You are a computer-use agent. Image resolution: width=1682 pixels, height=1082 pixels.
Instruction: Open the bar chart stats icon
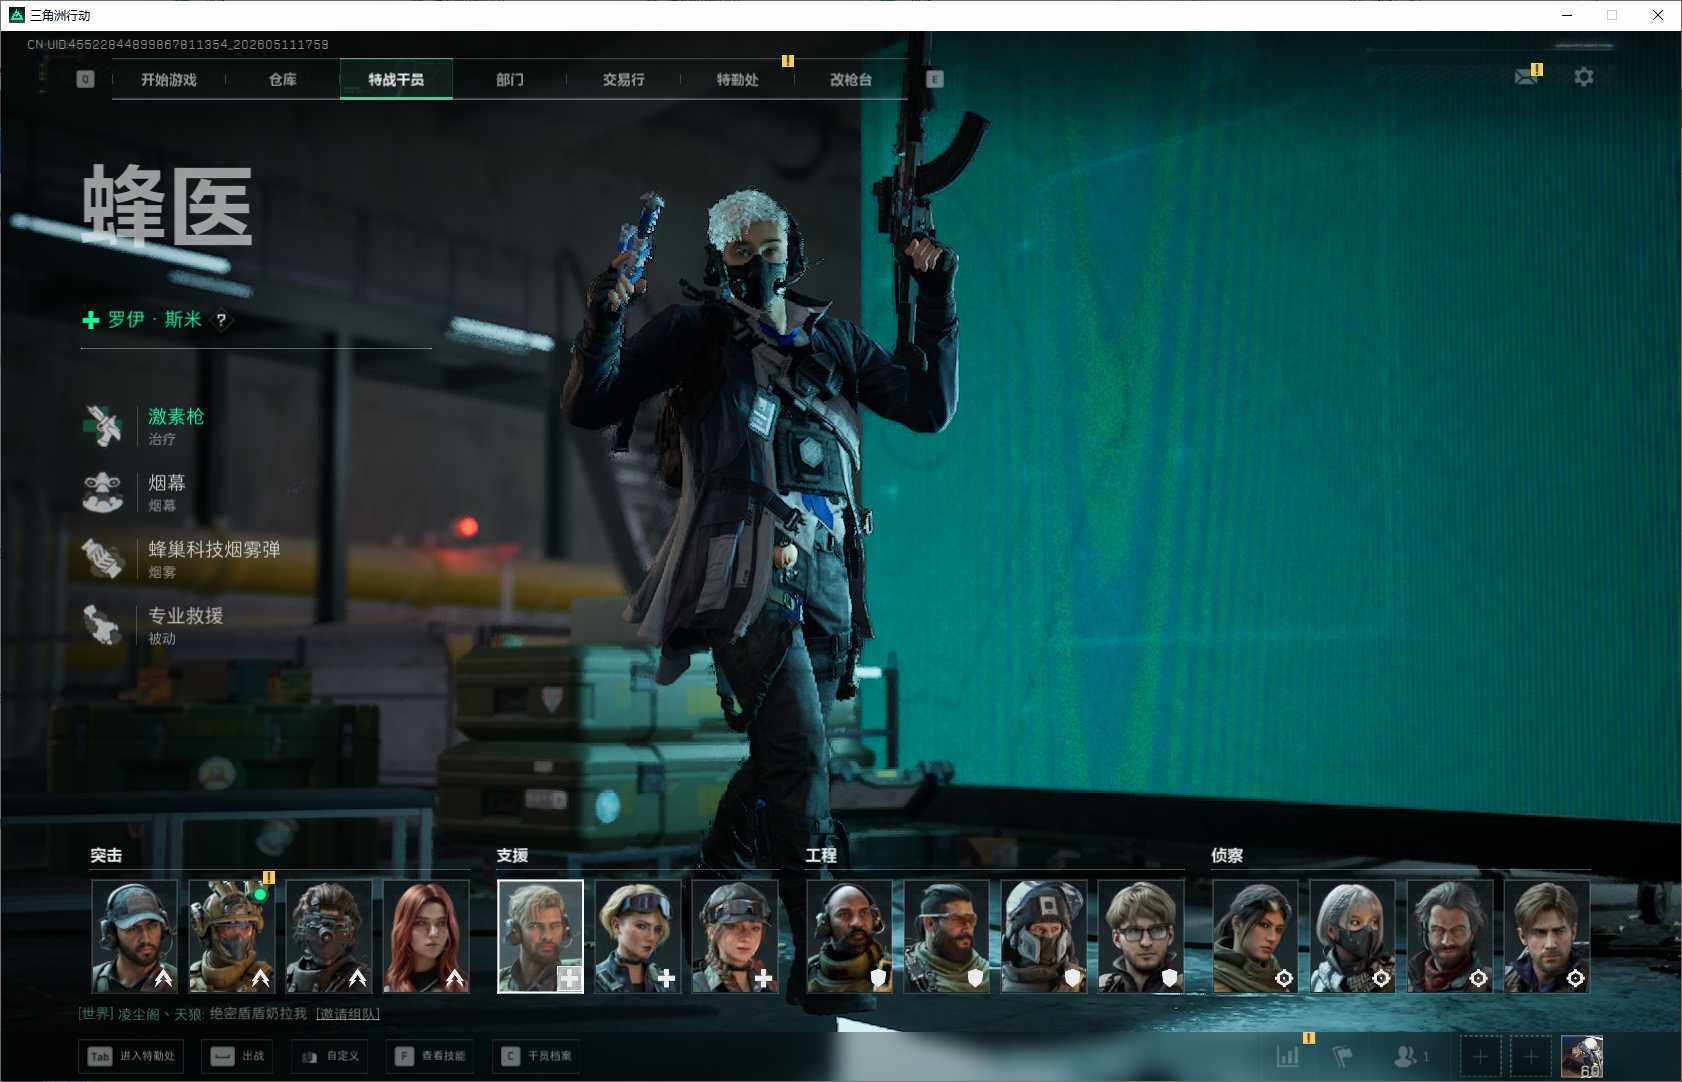1288,1055
